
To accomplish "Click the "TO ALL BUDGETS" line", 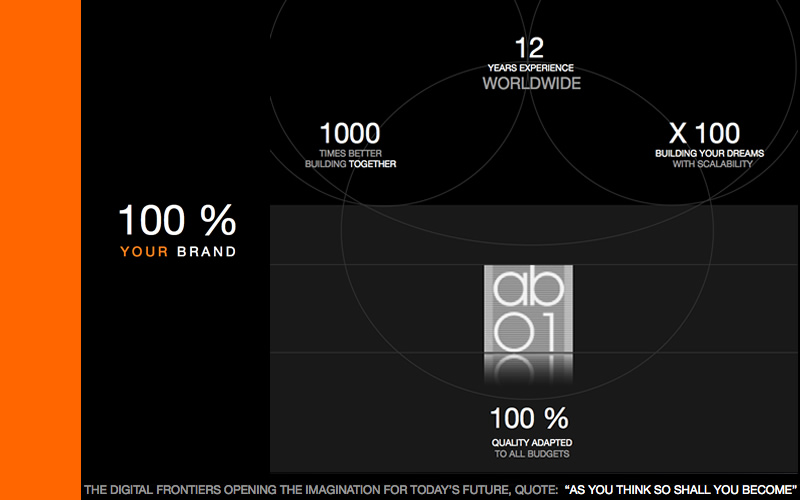I will (532, 454).
